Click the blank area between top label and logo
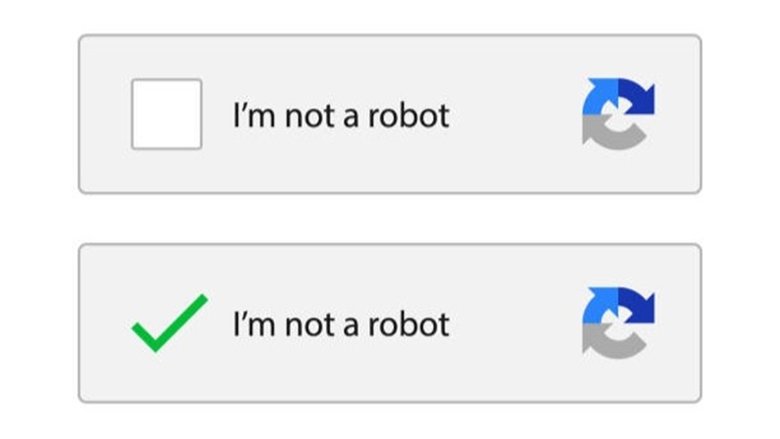The width and height of the screenshot is (780, 439). click(x=515, y=115)
